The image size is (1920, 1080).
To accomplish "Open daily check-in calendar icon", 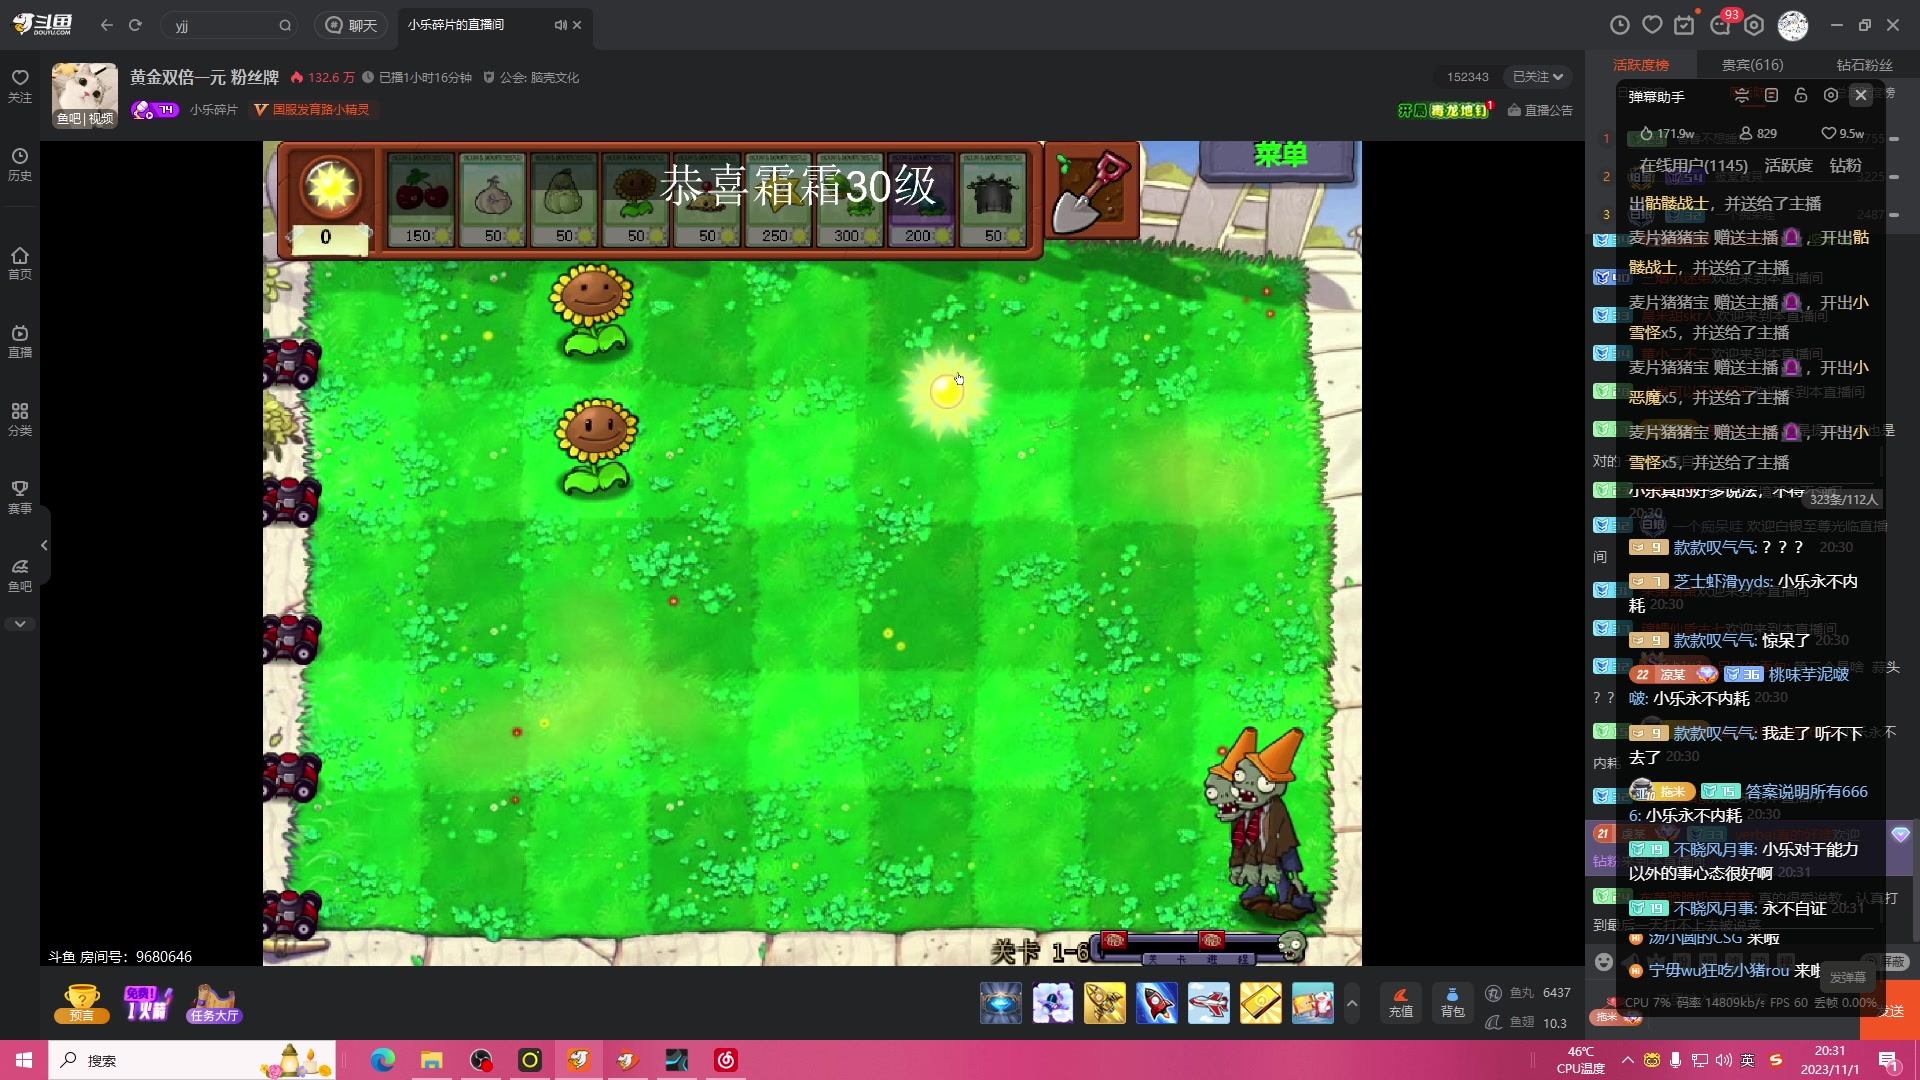I will pos(1685,25).
